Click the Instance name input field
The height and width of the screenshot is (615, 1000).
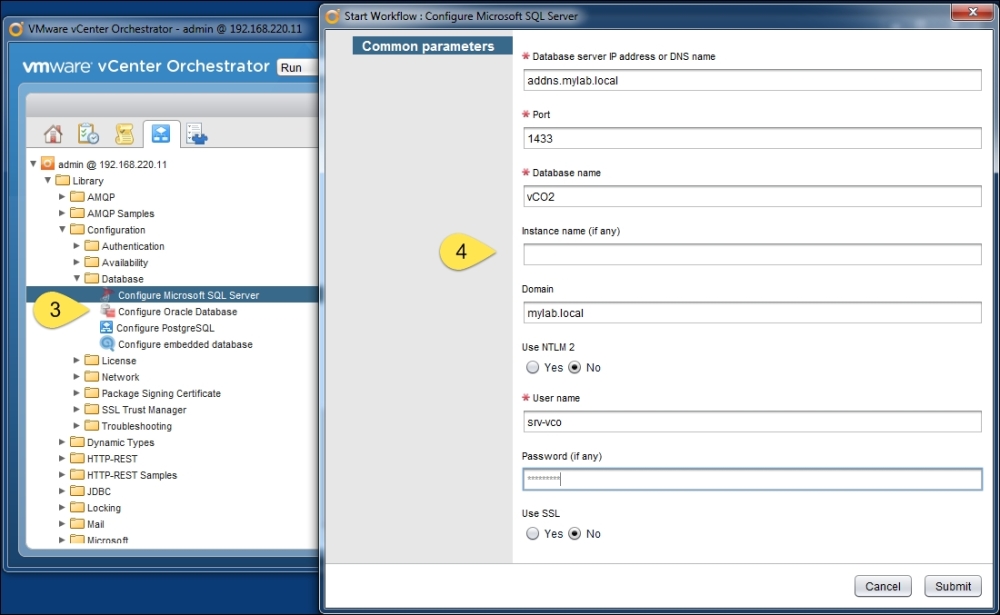[751, 255]
